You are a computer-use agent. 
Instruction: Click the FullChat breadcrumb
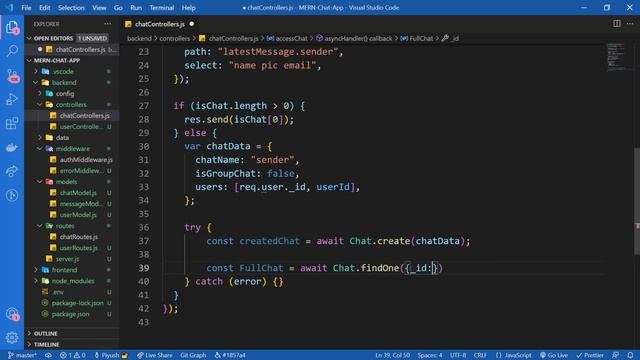click(x=421, y=38)
